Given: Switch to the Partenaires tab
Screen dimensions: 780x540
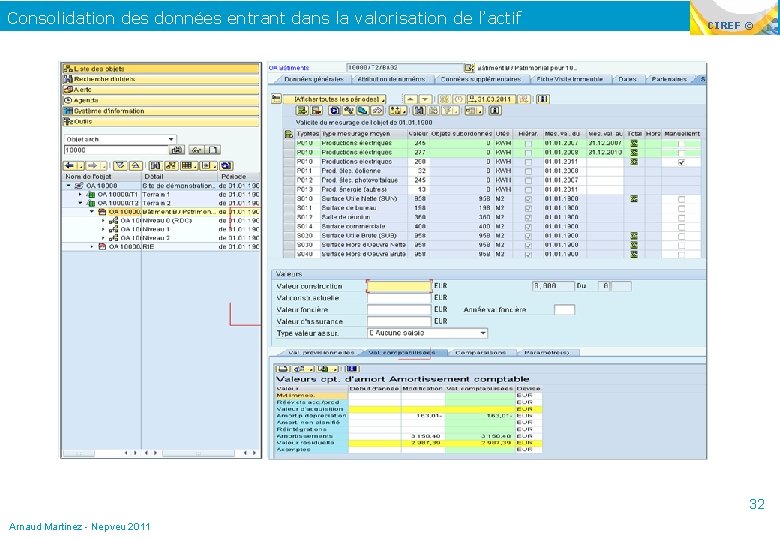Looking at the screenshot, I should [x=669, y=79].
